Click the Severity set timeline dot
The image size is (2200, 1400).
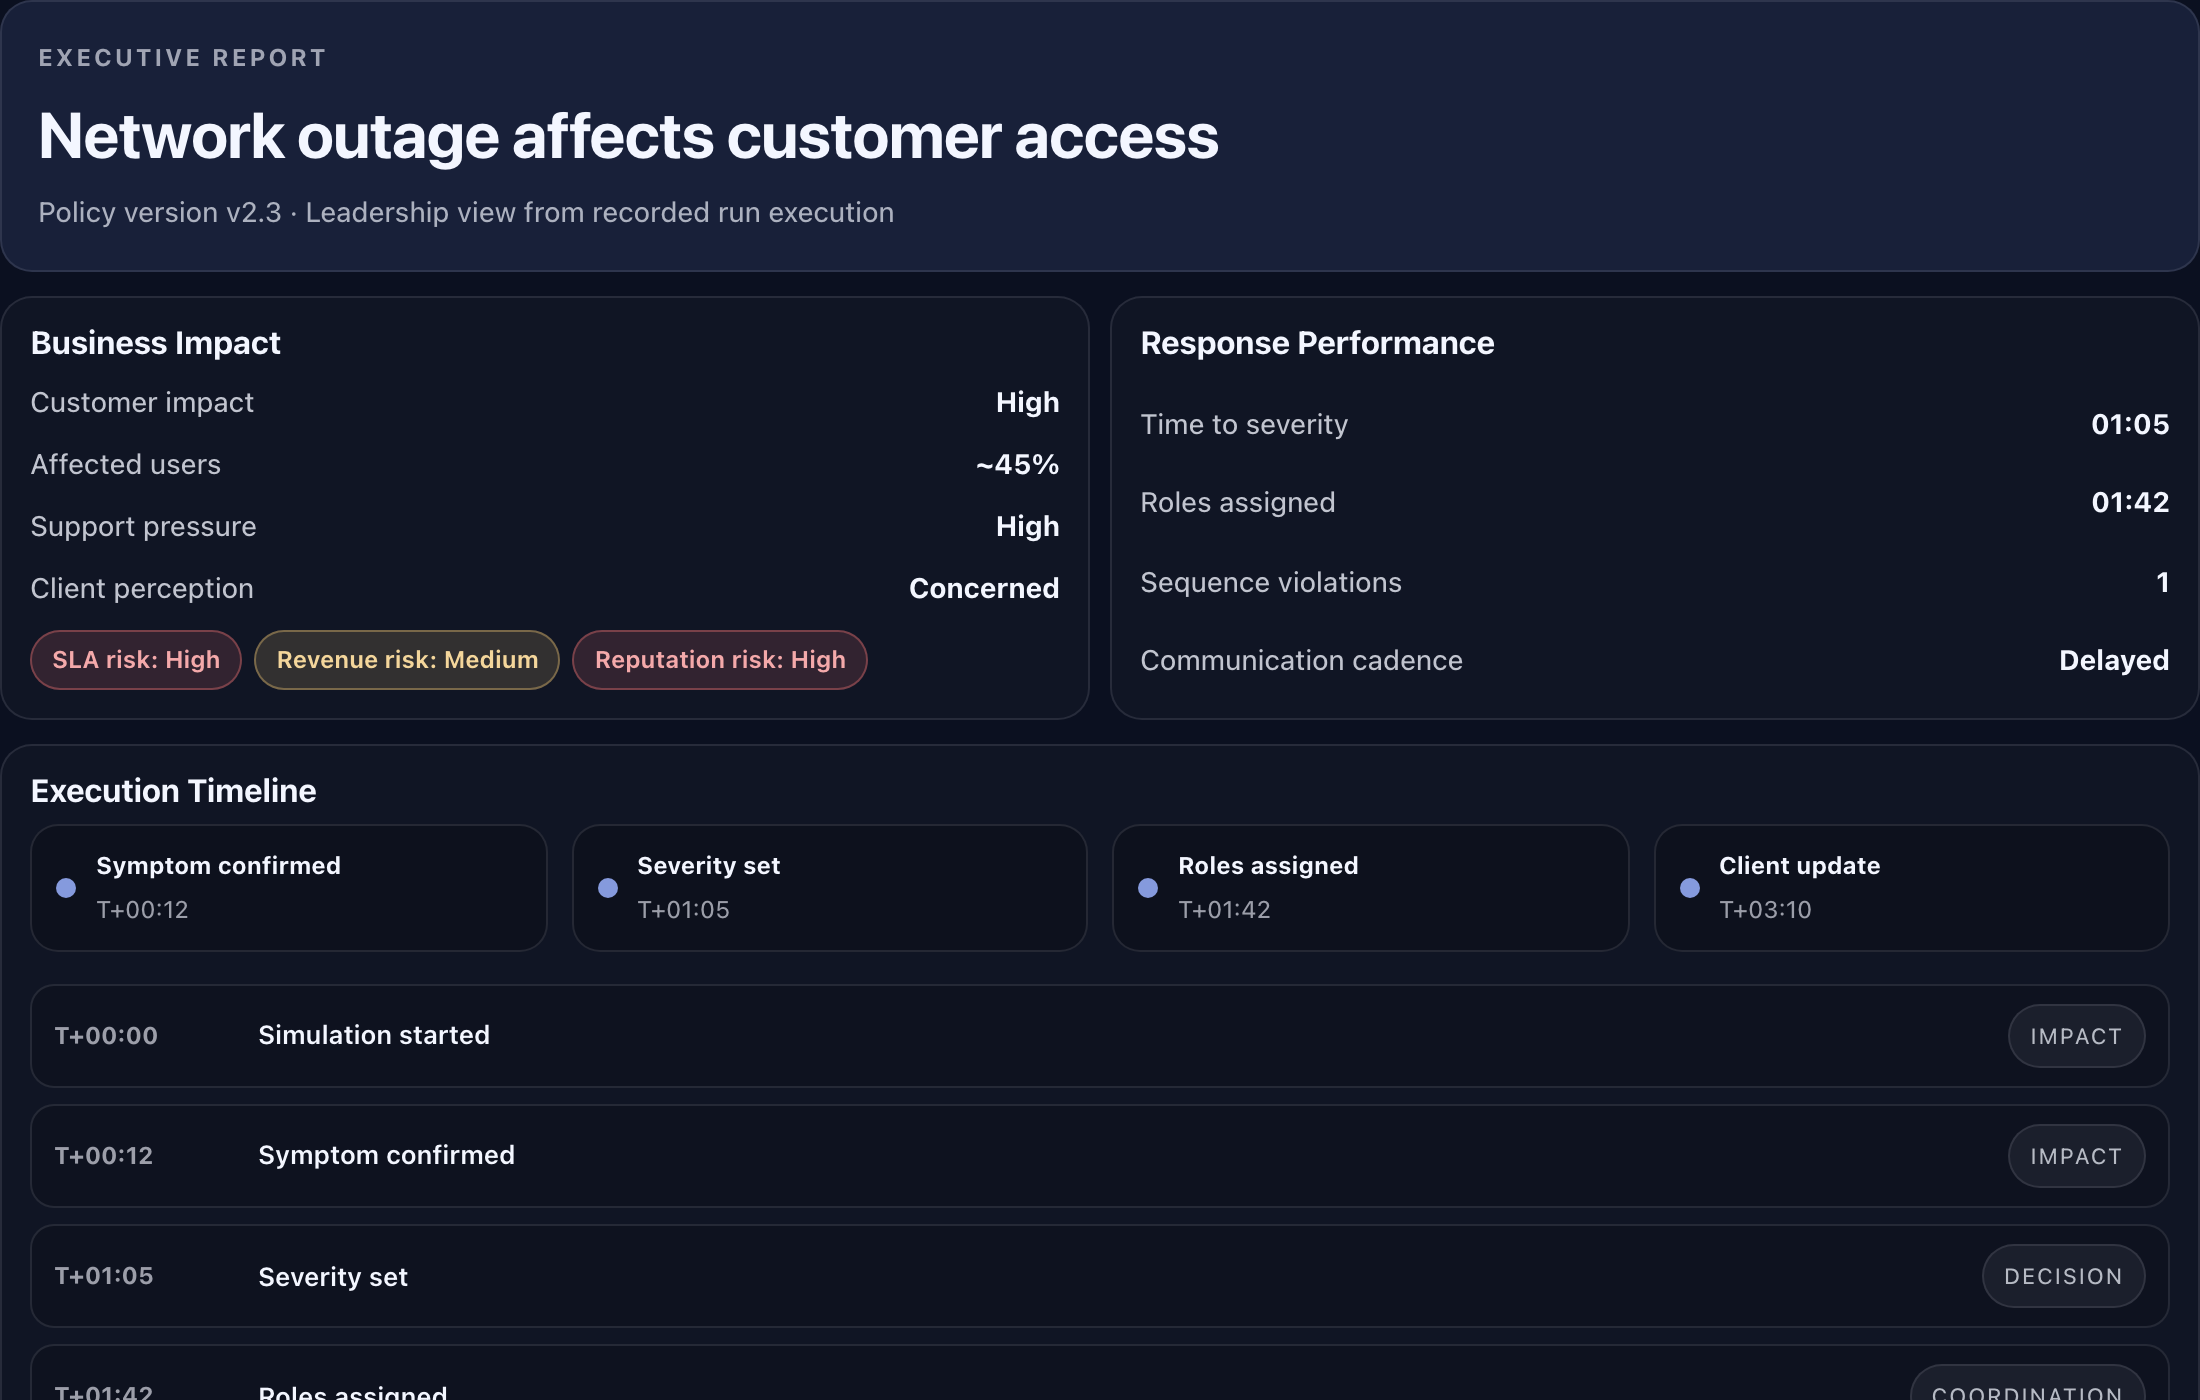(607, 888)
